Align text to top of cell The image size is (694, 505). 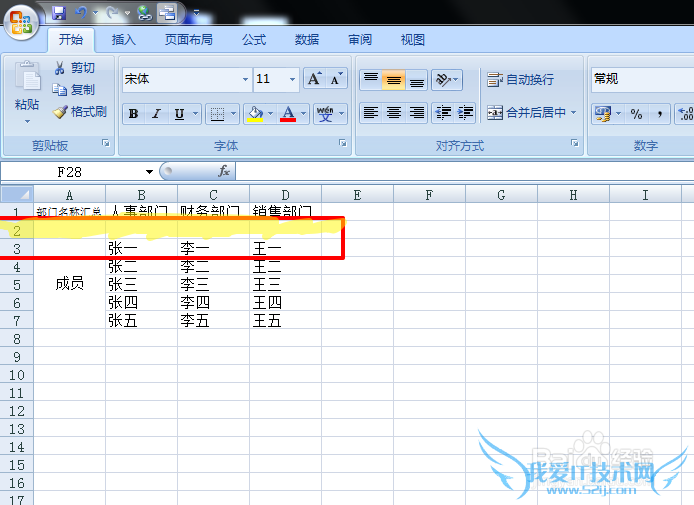coord(370,80)
